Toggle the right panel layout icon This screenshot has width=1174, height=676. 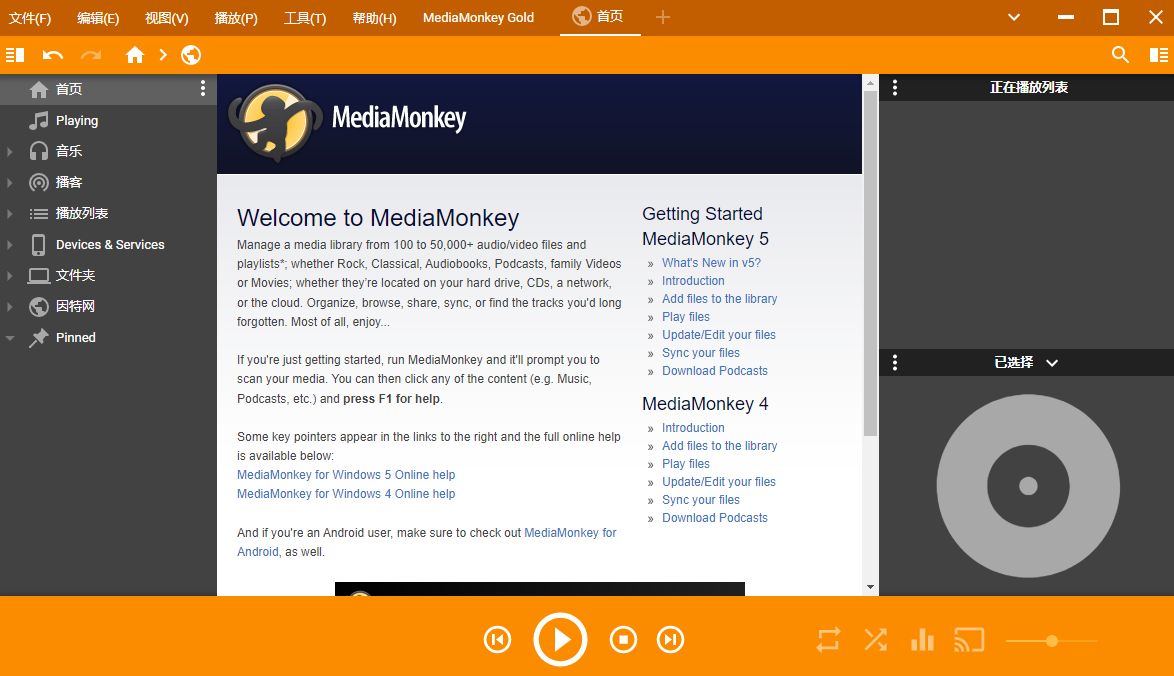click(1158, 55)
